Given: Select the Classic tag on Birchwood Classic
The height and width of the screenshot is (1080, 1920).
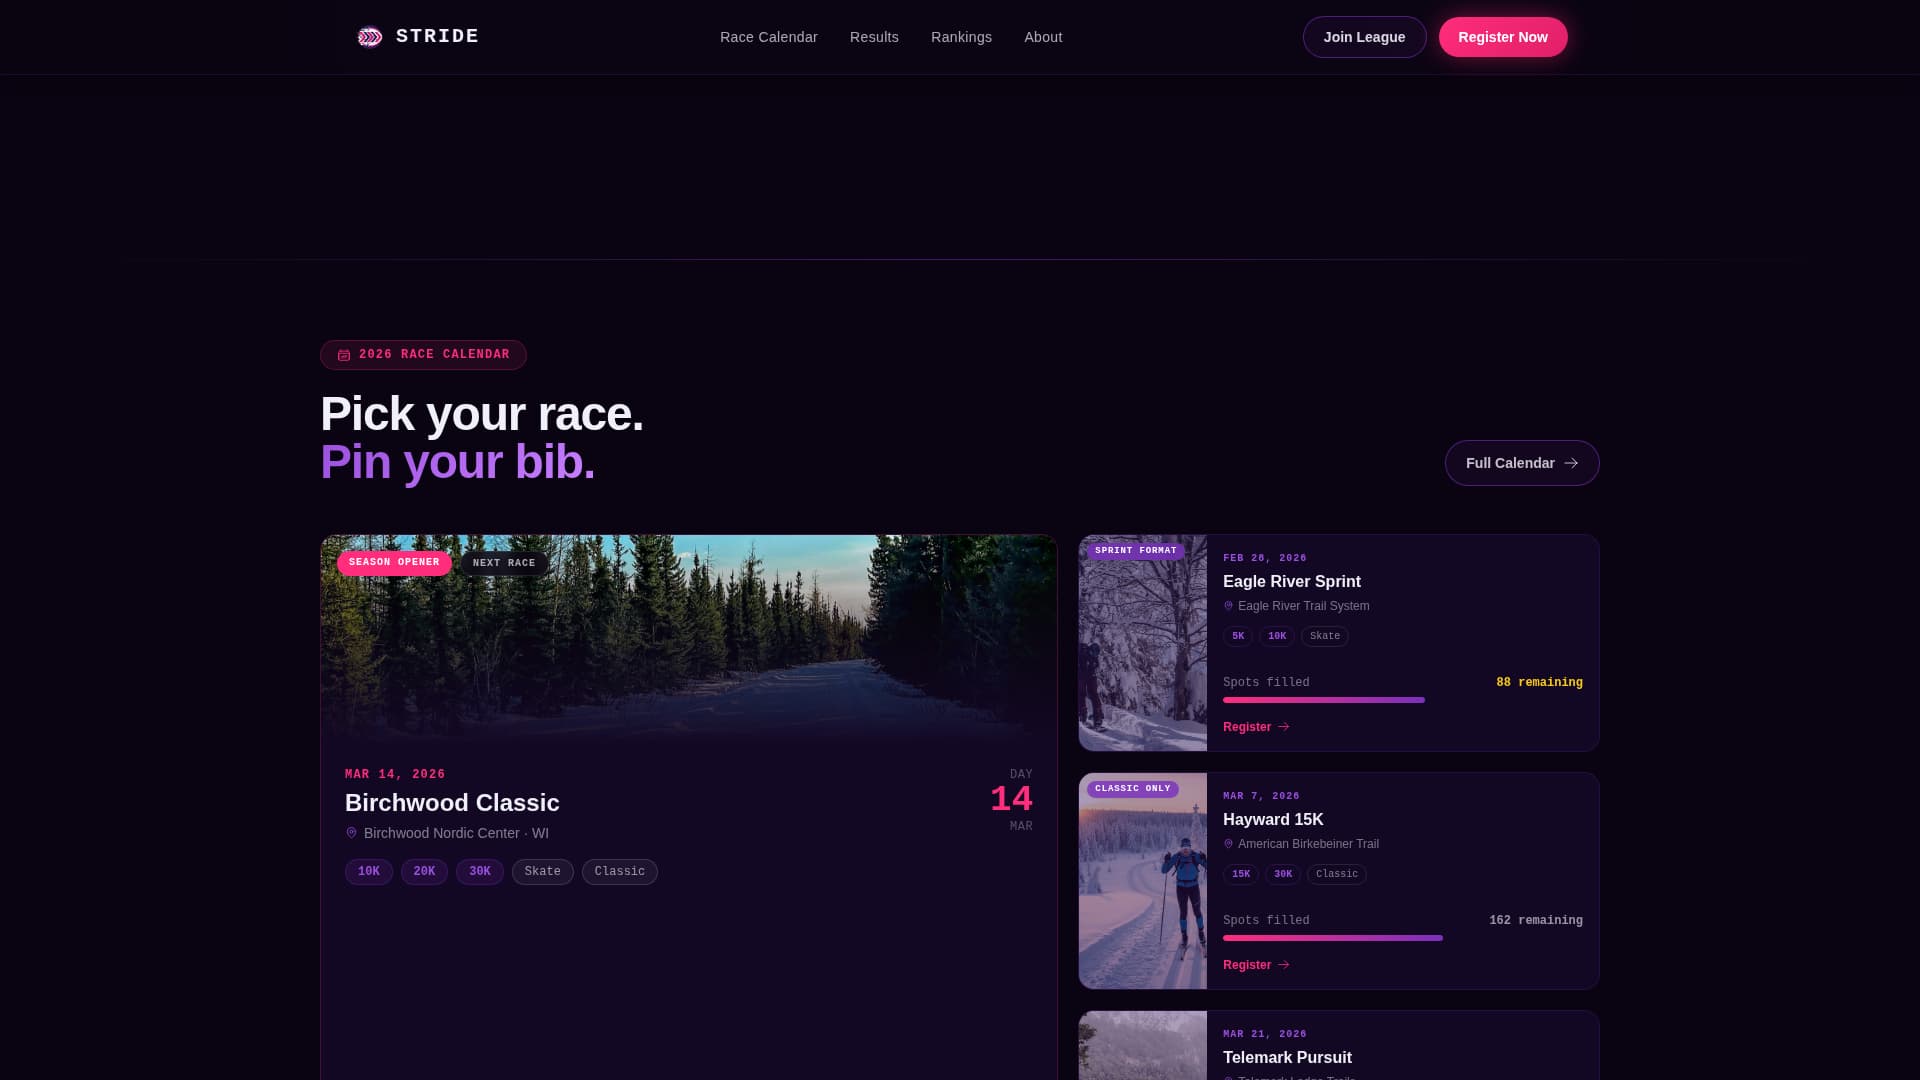Looking at the screenshot, I should [620, 872].
